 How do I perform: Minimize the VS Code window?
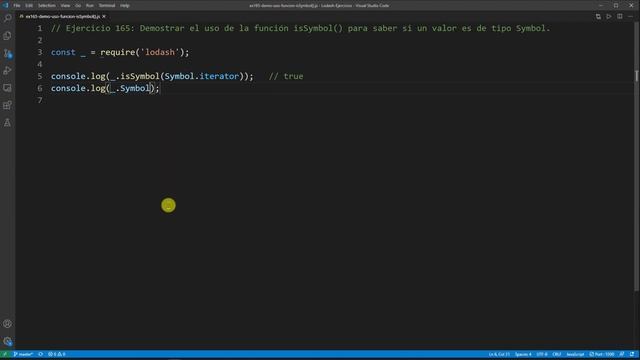[x=601, y=5]
